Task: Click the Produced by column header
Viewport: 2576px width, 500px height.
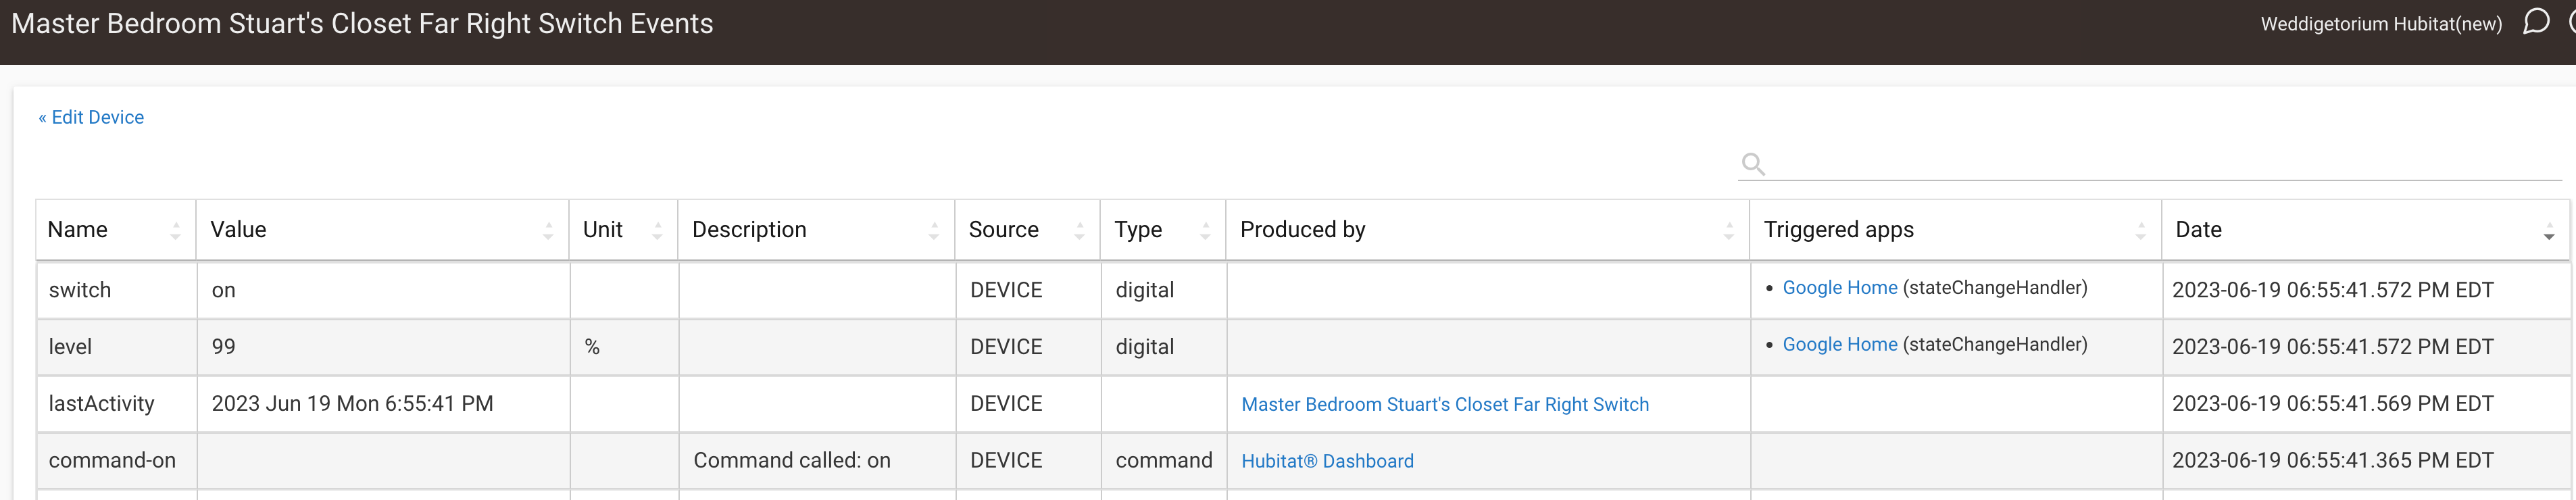Action: click(1487, 230)
